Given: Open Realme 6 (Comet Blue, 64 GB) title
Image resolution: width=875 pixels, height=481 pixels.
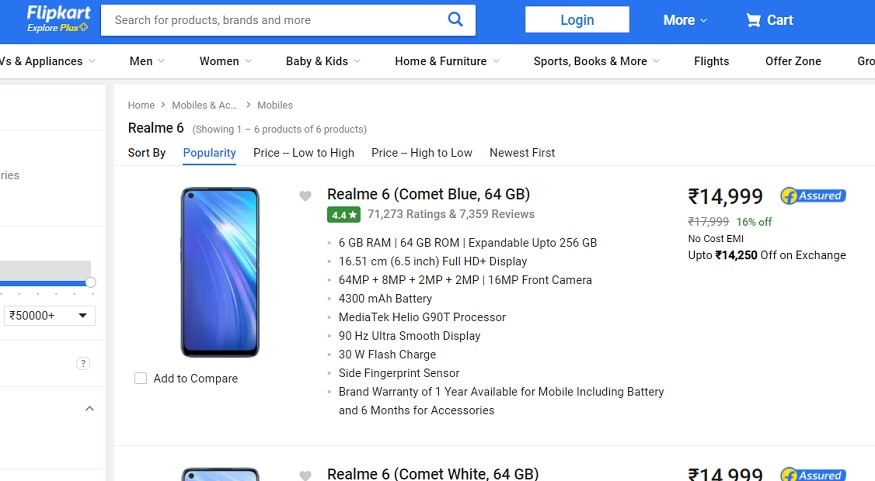Looking at the screenshot, I should (x=429, y=194).
